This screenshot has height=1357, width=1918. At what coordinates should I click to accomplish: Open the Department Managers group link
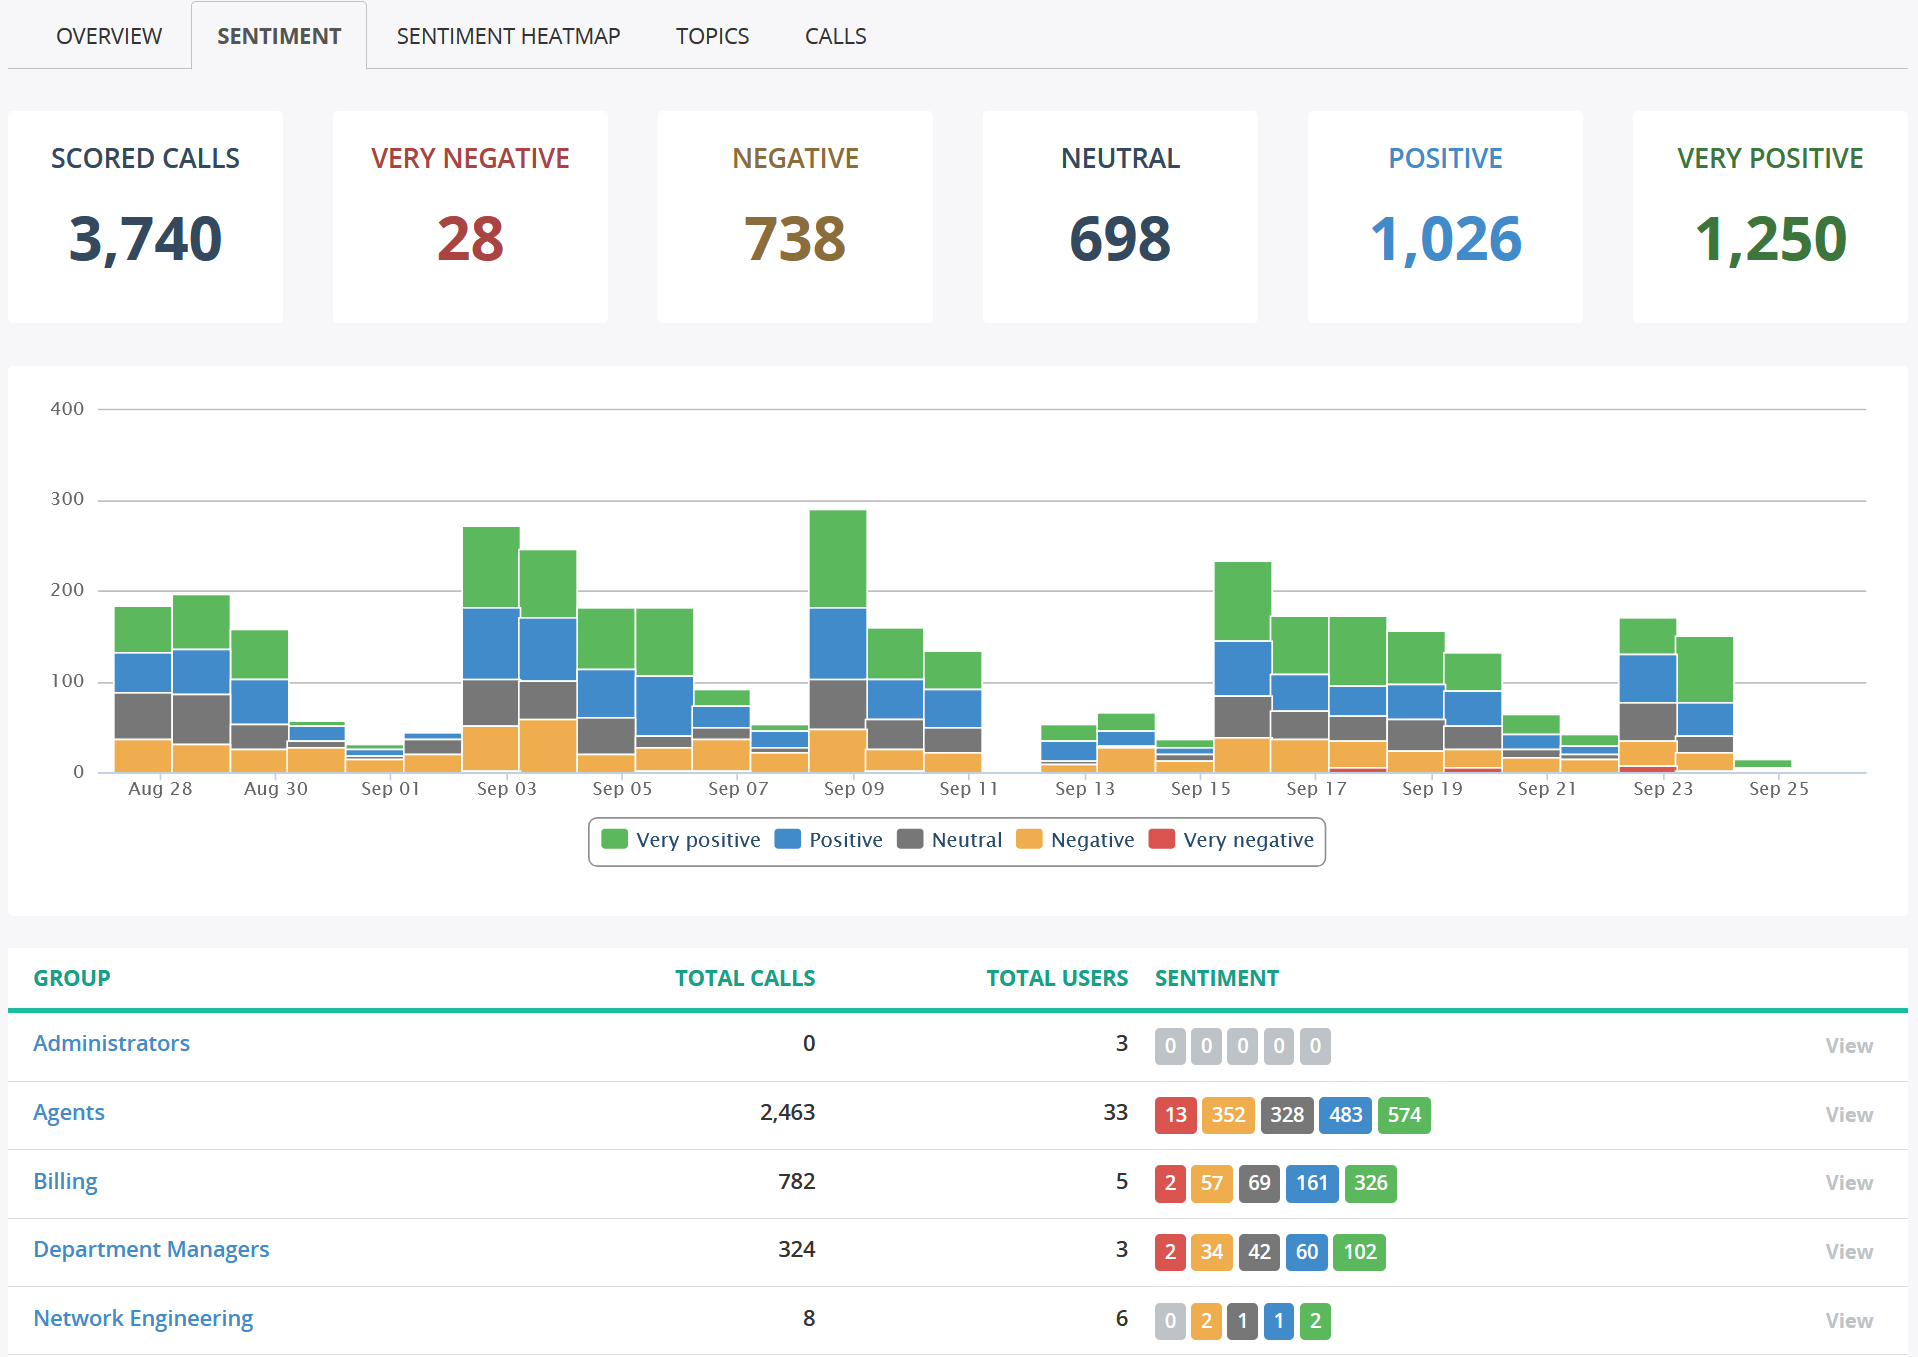pos(151,1249)
